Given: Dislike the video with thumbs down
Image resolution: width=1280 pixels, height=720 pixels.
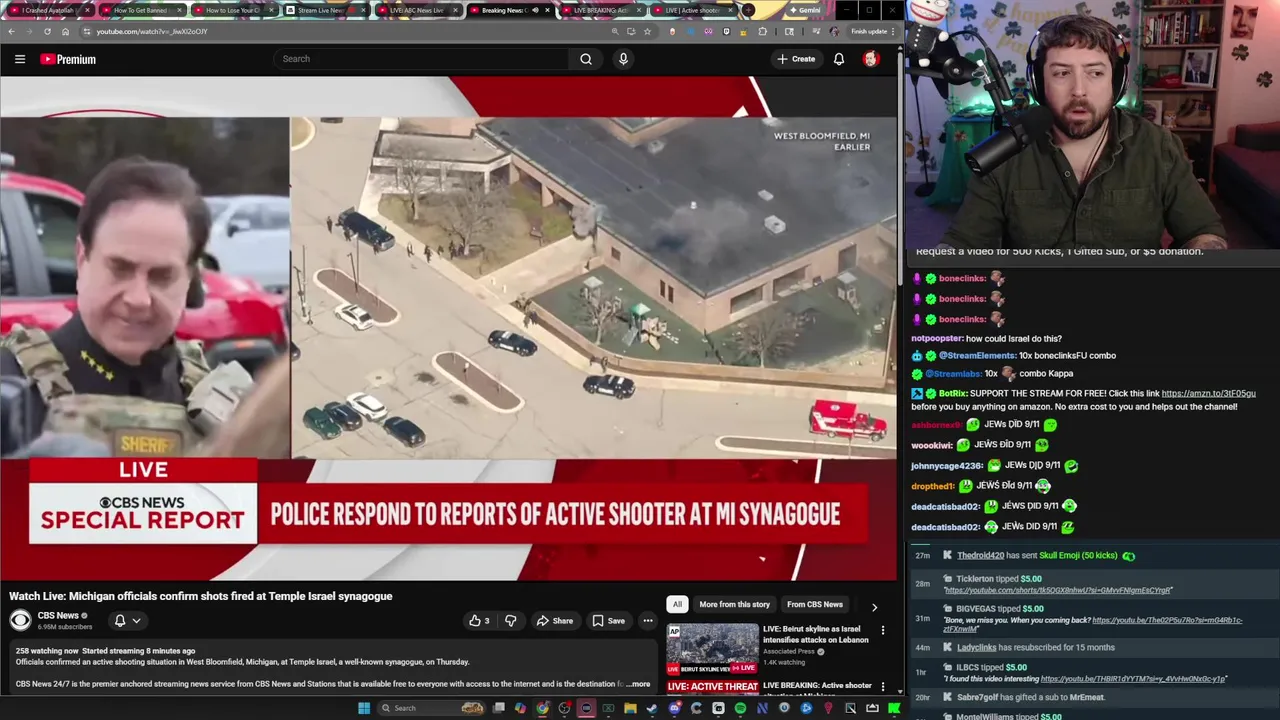Looking at the screenshot, I should pyautogui.click(x=511, y=621).
